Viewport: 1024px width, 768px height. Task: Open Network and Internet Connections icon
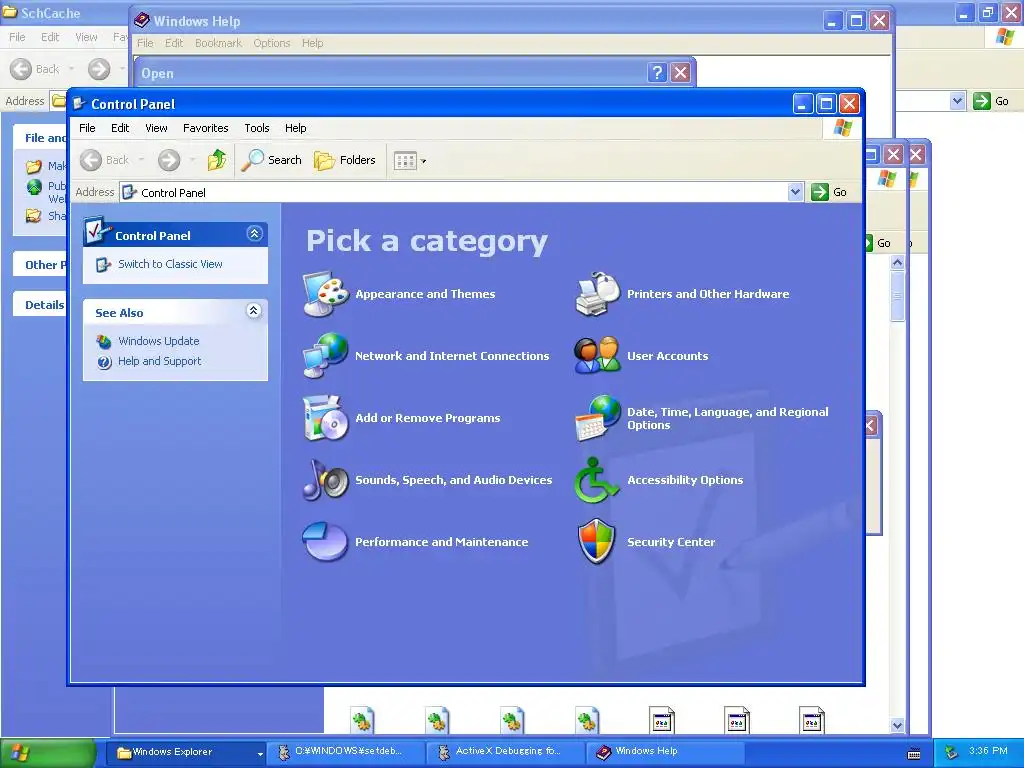(x=325, y=356)
